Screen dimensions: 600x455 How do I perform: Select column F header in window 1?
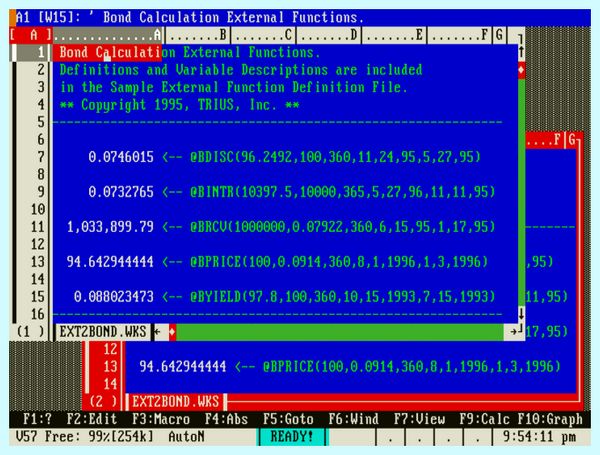point(460,35)
